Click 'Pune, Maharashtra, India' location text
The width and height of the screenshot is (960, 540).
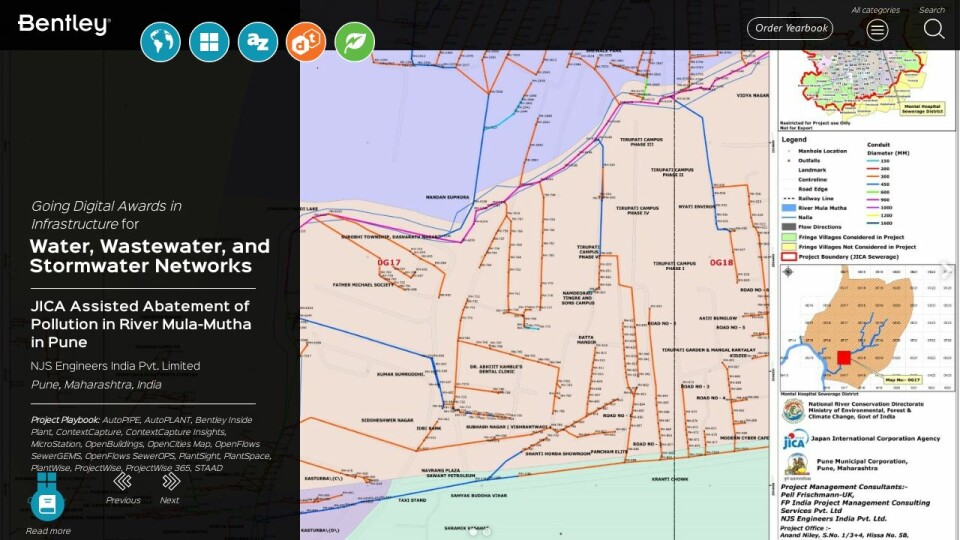(x=96, y=384)
